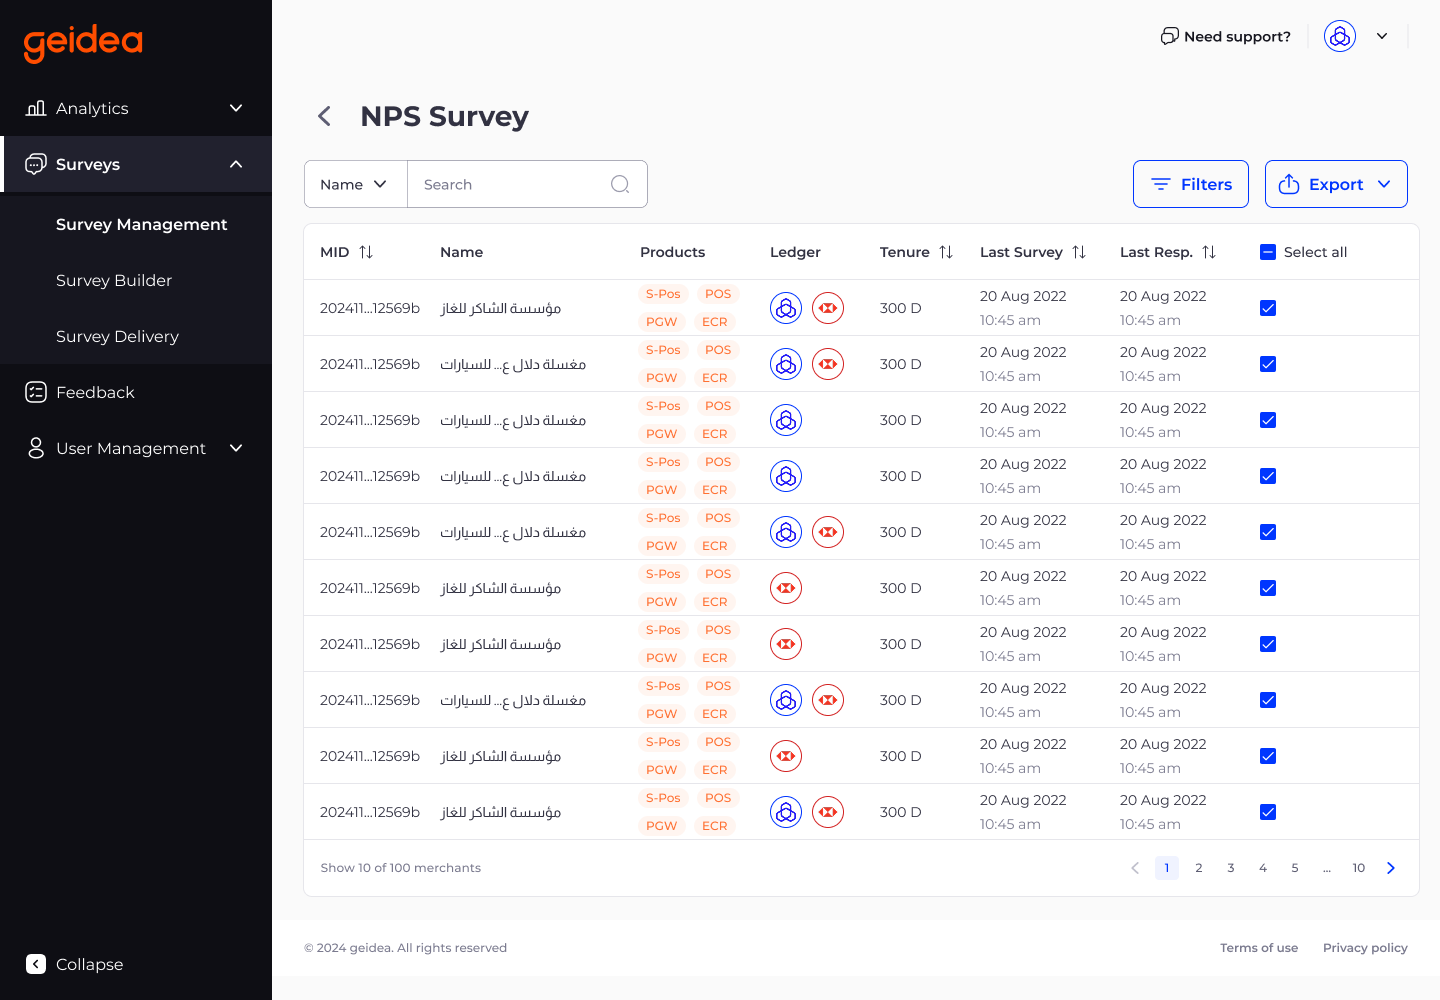Open Survey Delivery in the sidebar
The width and height of the screenshot is (1440, 1000).
click(x=117, y=336)
